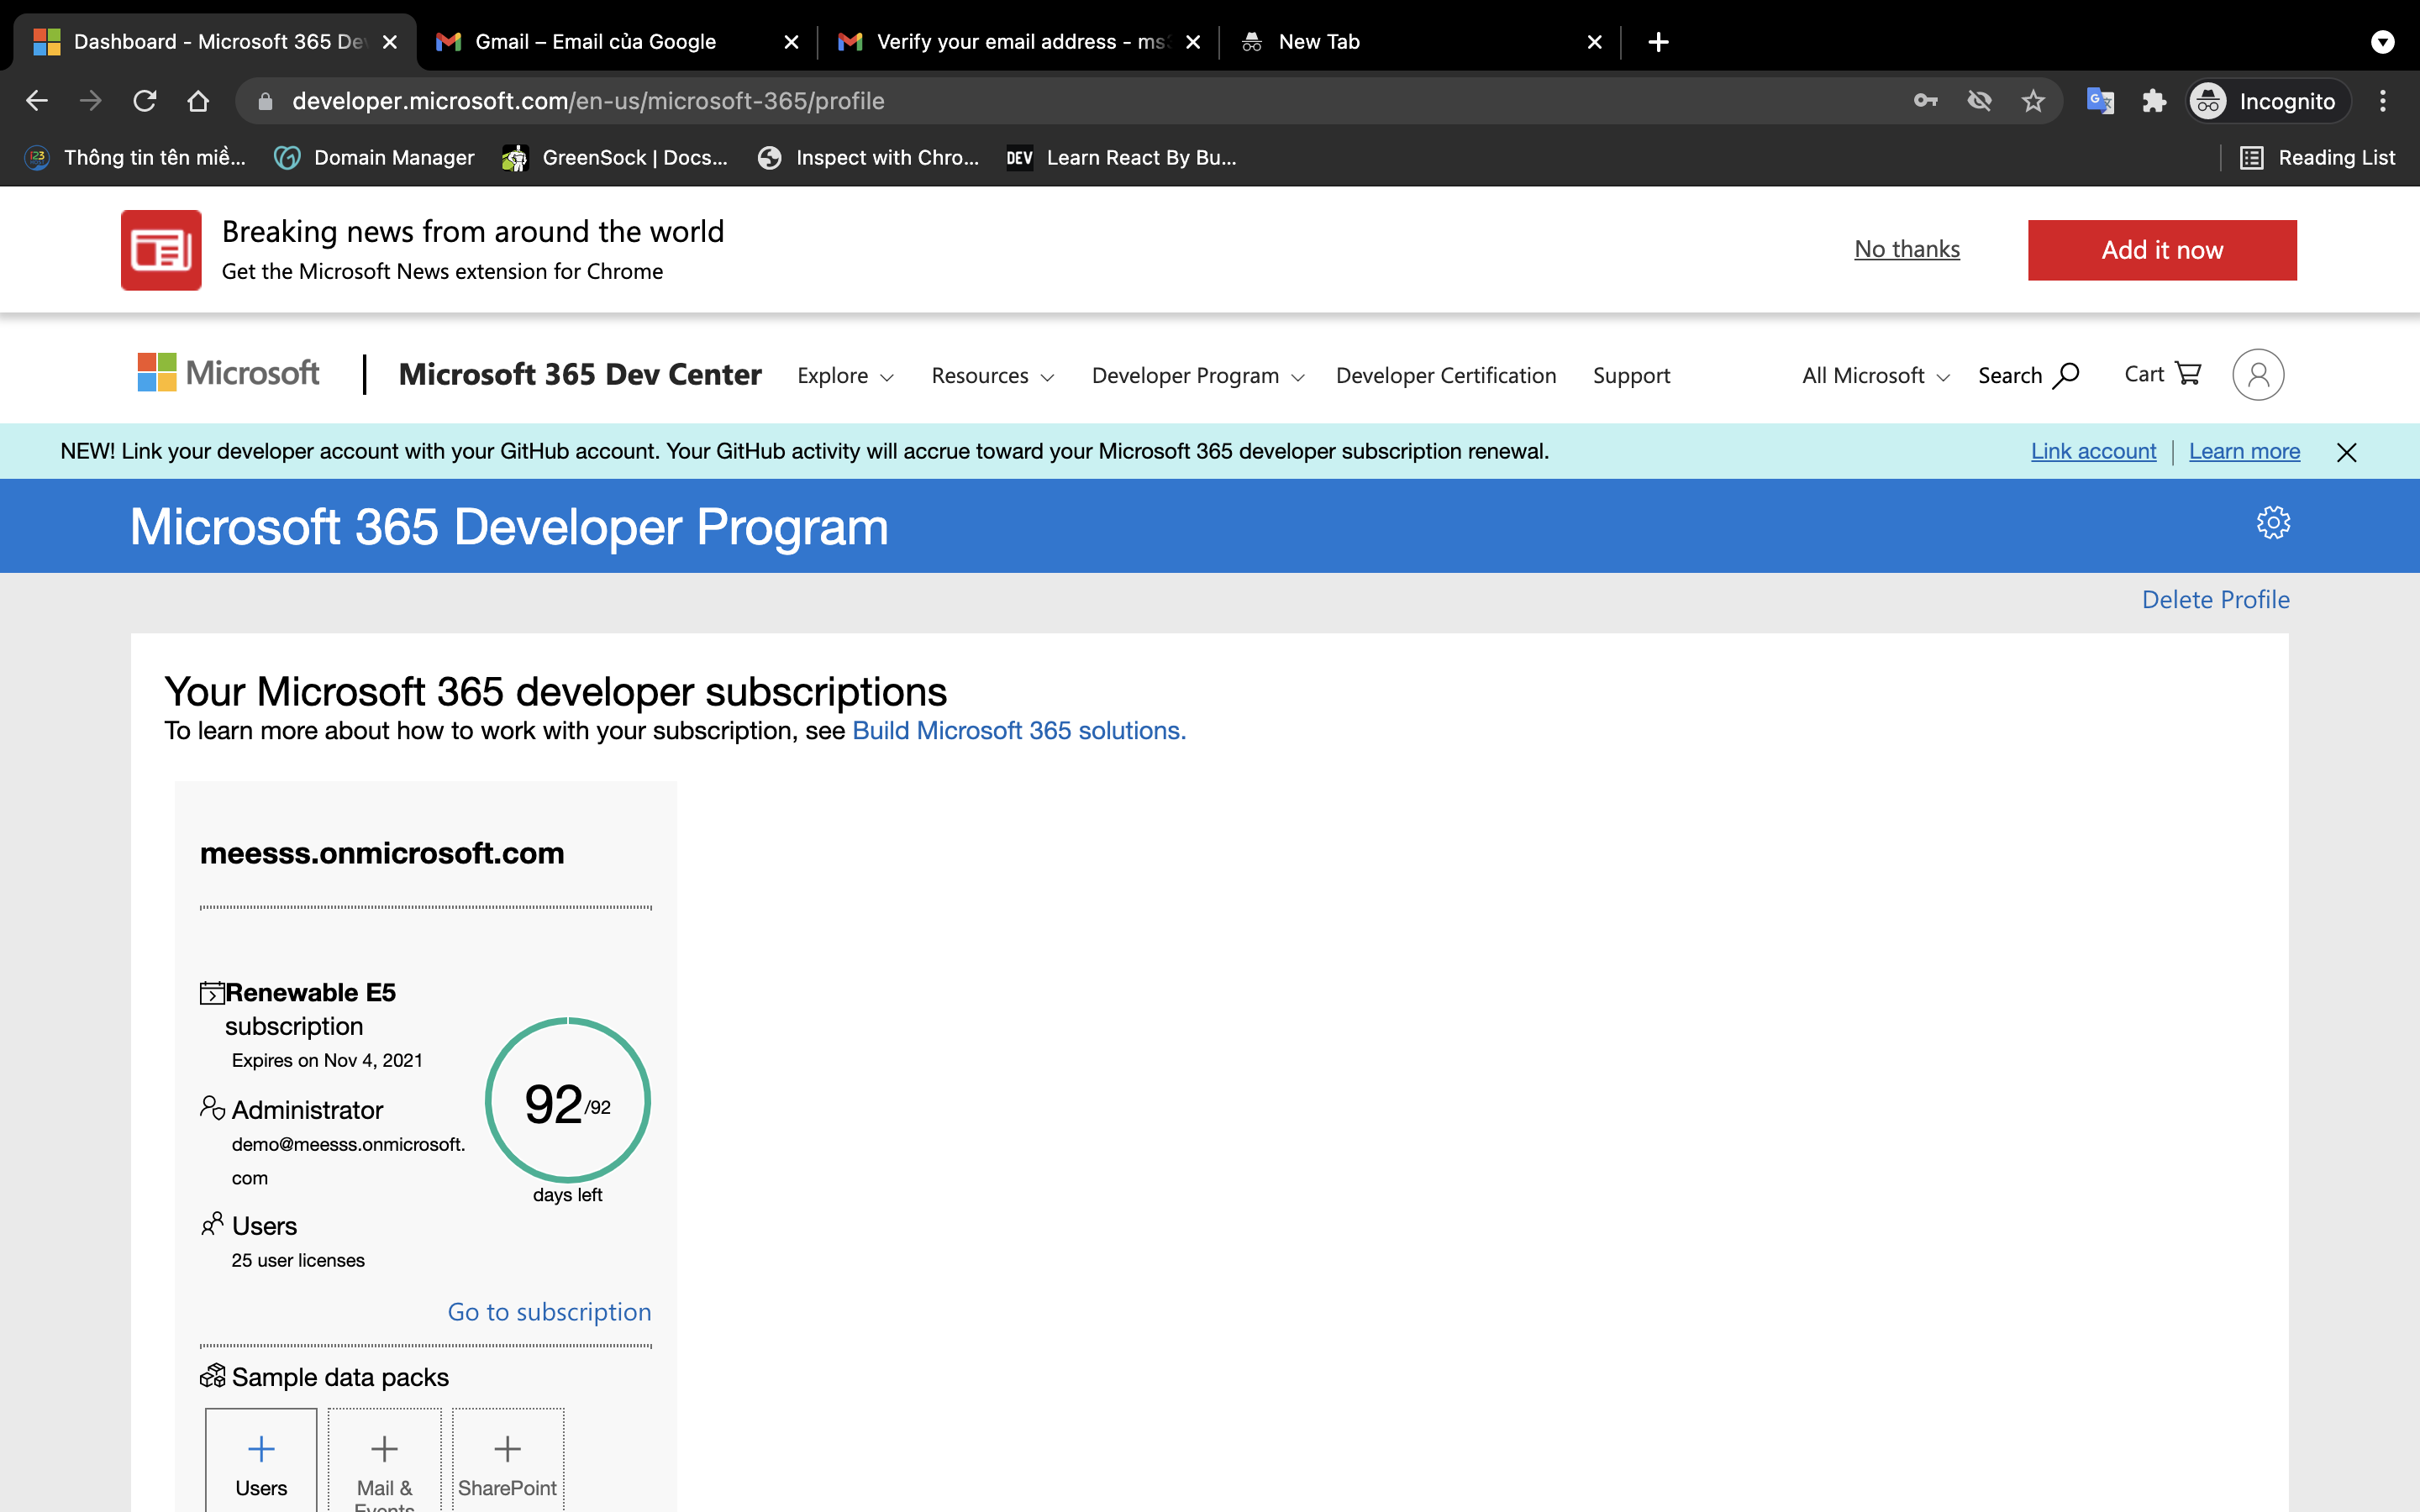Open the All Microsoft dropdown
The image size is (2420, 1512).
pyautogui.click(x=1872, y=375)
